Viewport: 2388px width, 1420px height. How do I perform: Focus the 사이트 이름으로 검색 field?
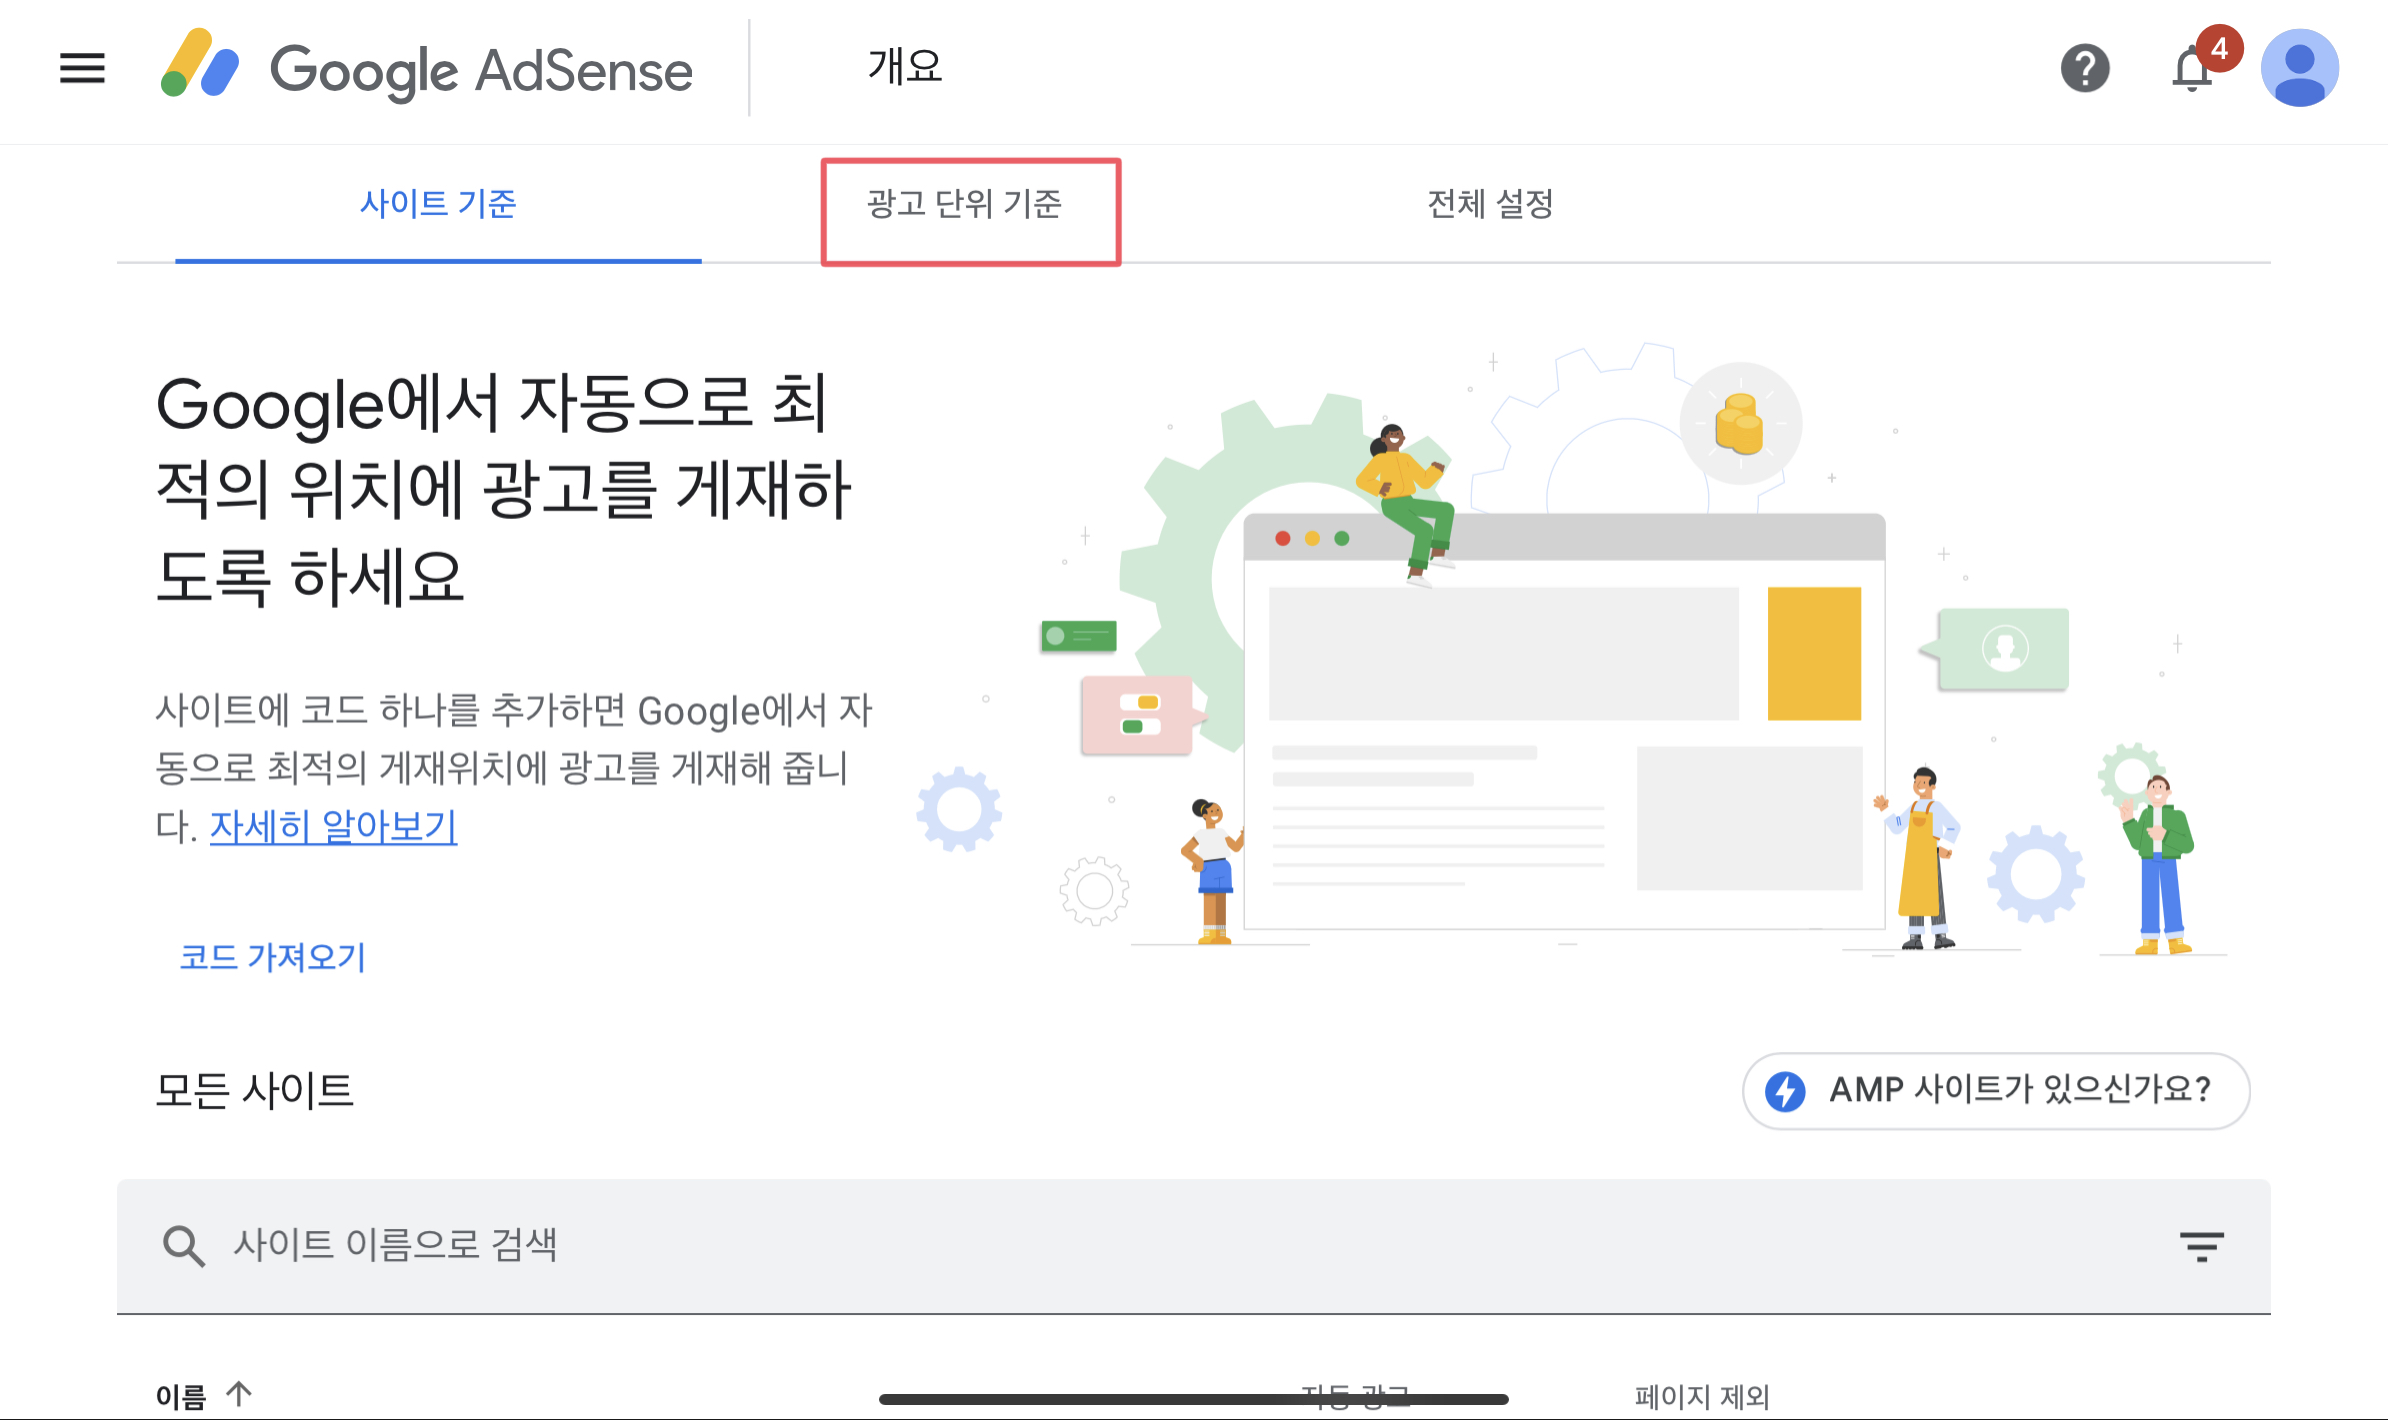coord(1194,1246)
